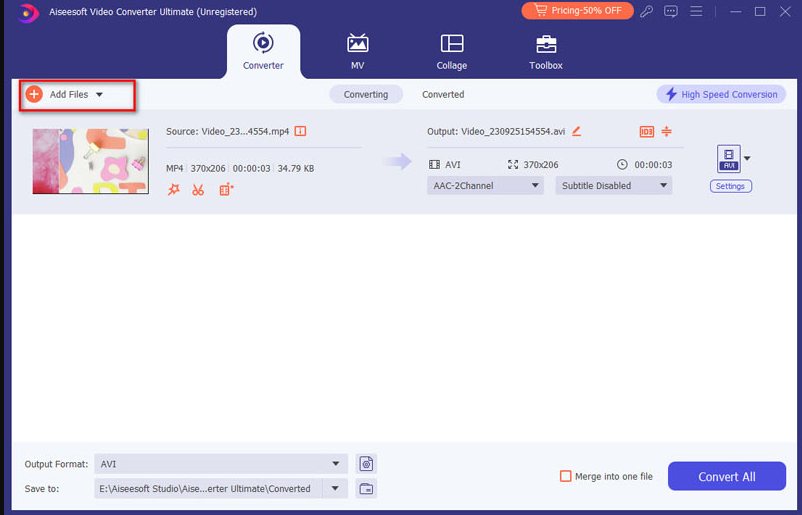Open the Toolbox tab
The image size is (802, 515).
[x=546, y=51]
